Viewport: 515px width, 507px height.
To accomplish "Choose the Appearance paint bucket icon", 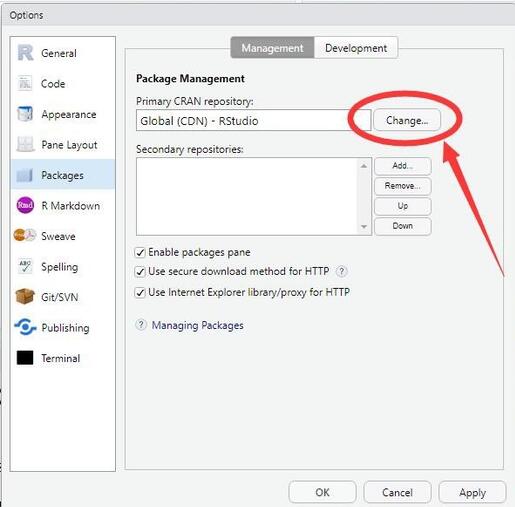I will tap(25, 114).
